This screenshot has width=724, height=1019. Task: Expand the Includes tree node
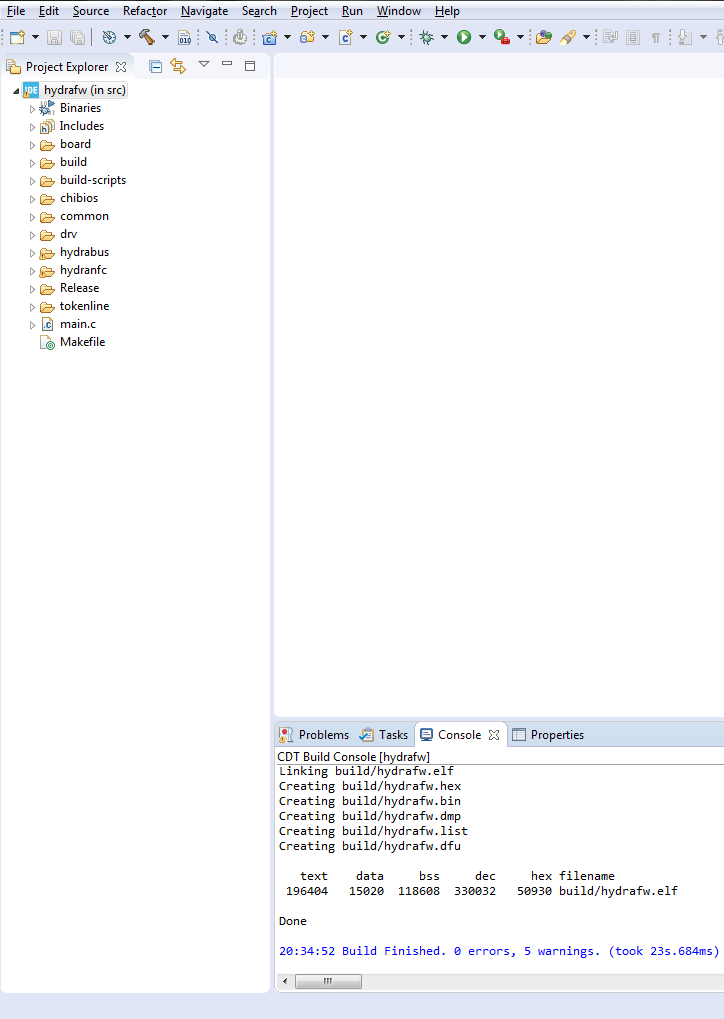click(x=32, y=127)
